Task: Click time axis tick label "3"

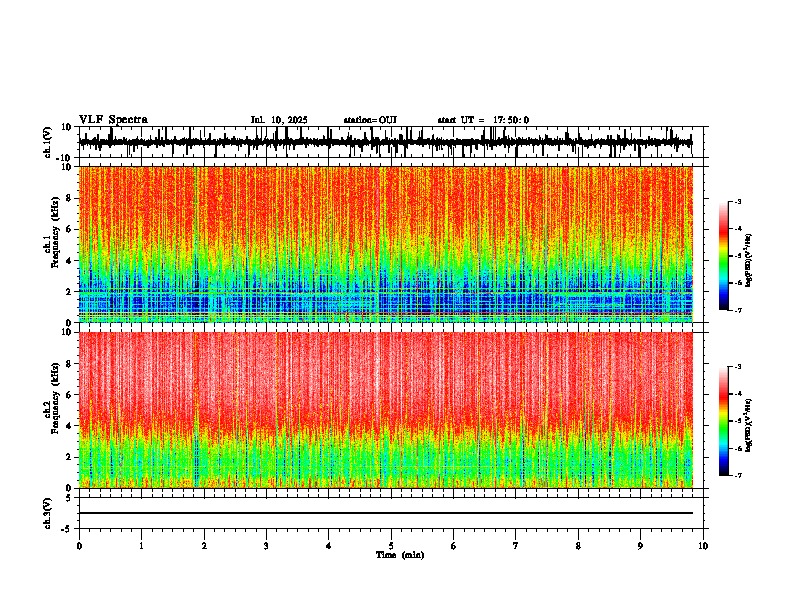Action: (x=266, y=546)
